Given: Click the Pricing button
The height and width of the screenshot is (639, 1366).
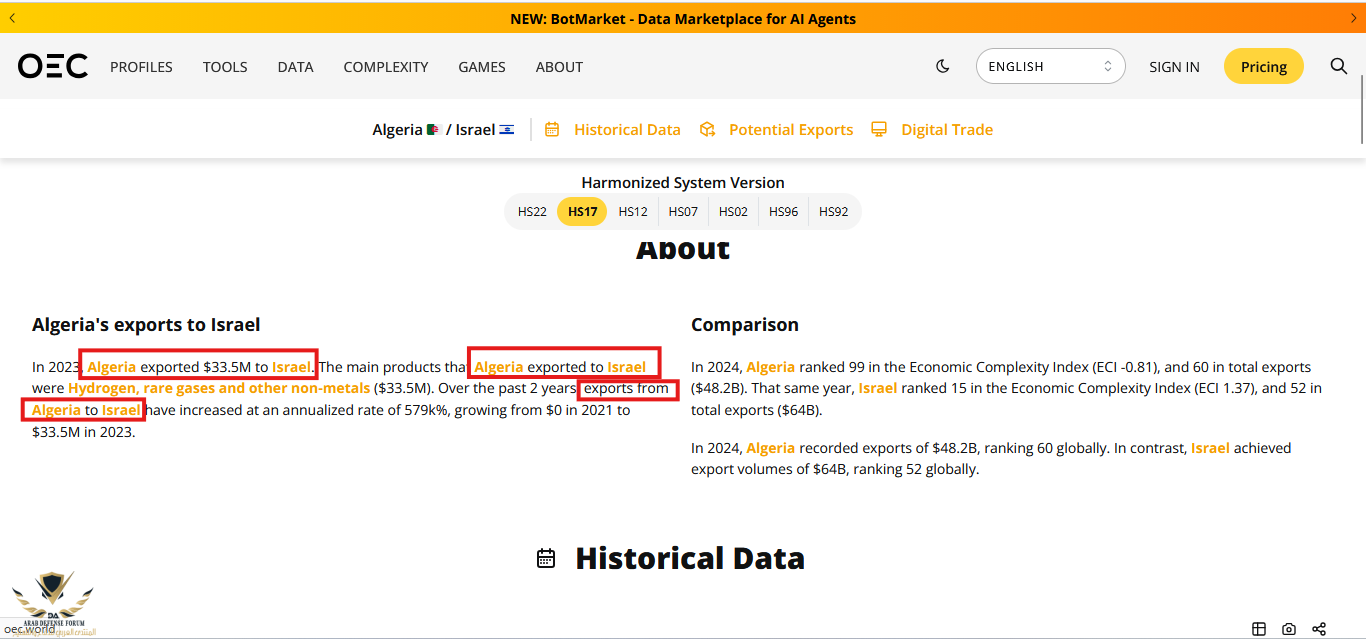Looking at the screenshot, I should pyautogui.click(x=1264, y=66).
